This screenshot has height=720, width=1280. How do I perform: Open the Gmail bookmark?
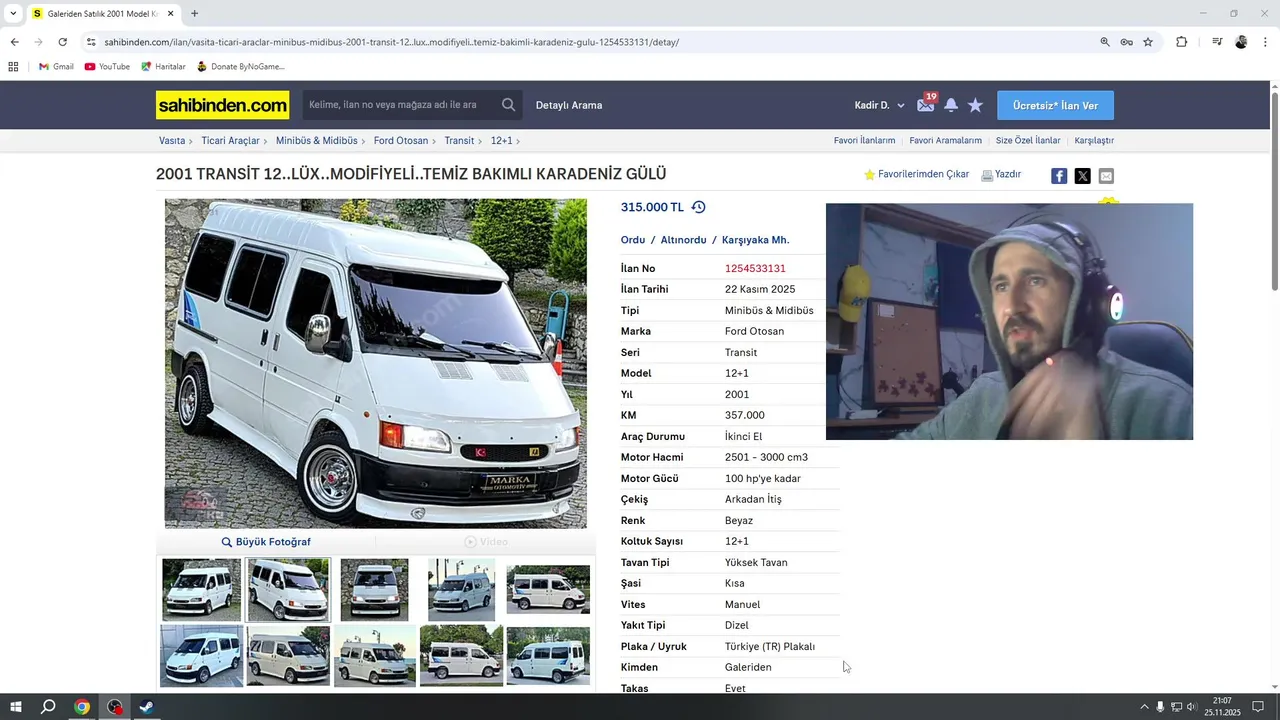click(x=56, y=67)
